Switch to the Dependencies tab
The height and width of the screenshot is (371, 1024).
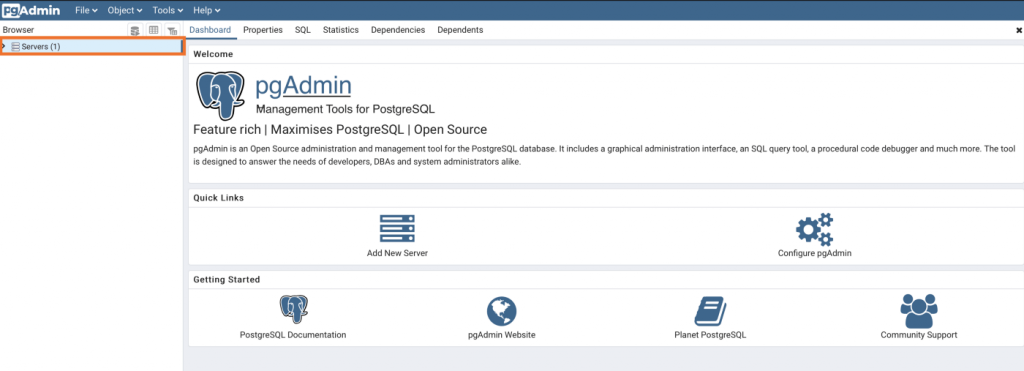pos(398,30)
